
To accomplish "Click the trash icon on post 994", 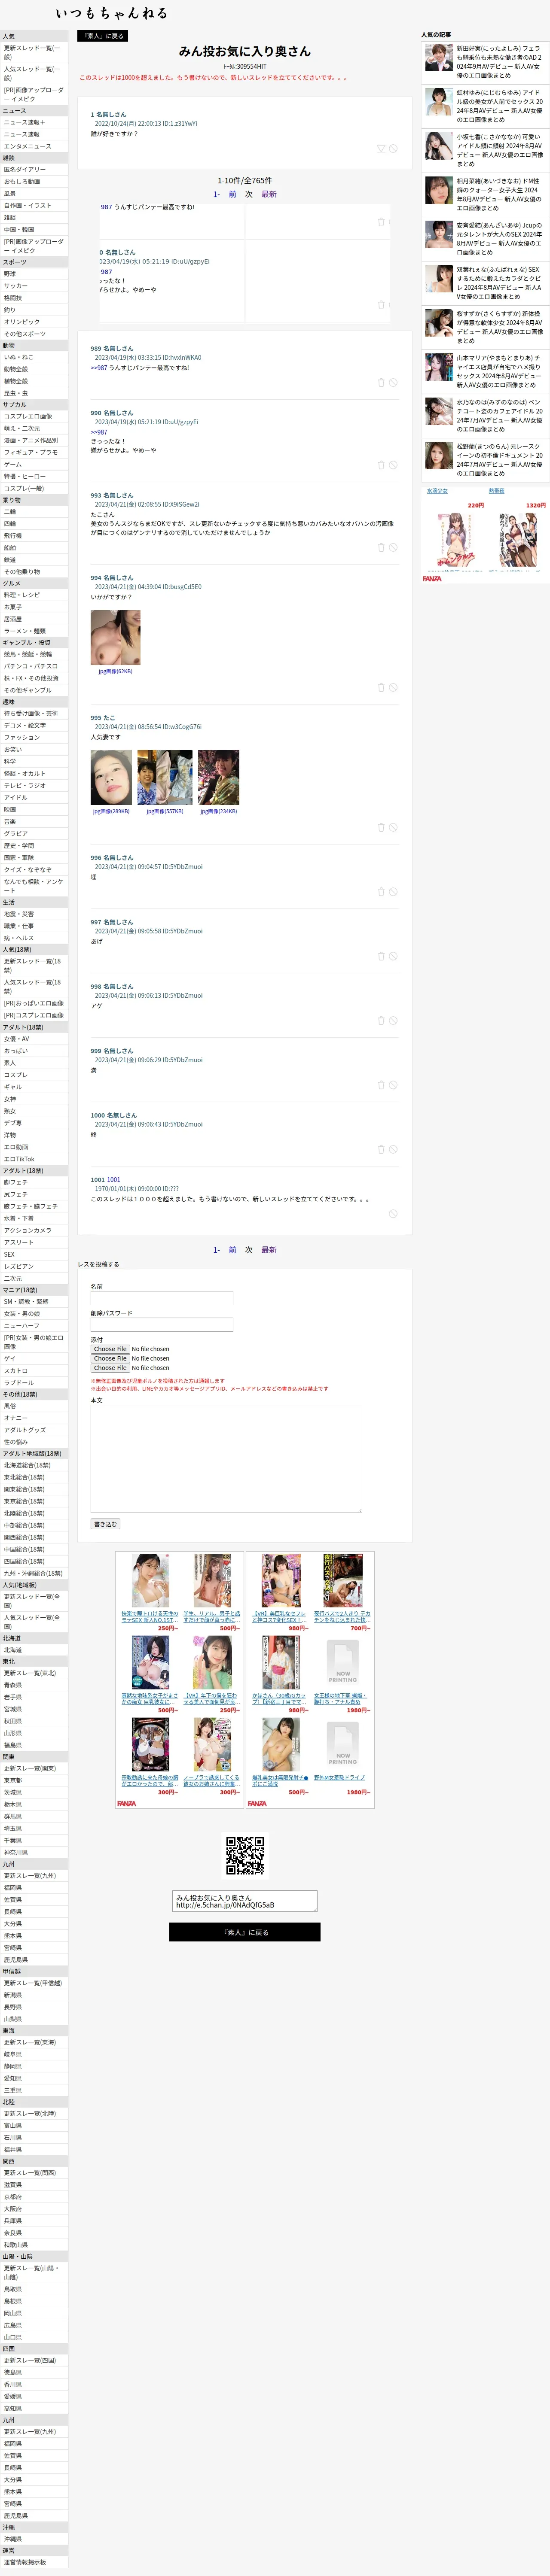I will pyautogui.click(x=381, y=687).
